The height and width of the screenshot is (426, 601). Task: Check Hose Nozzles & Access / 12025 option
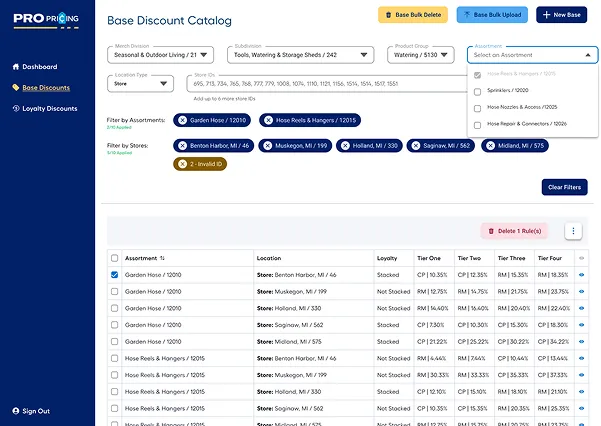[x=478, y=109]
